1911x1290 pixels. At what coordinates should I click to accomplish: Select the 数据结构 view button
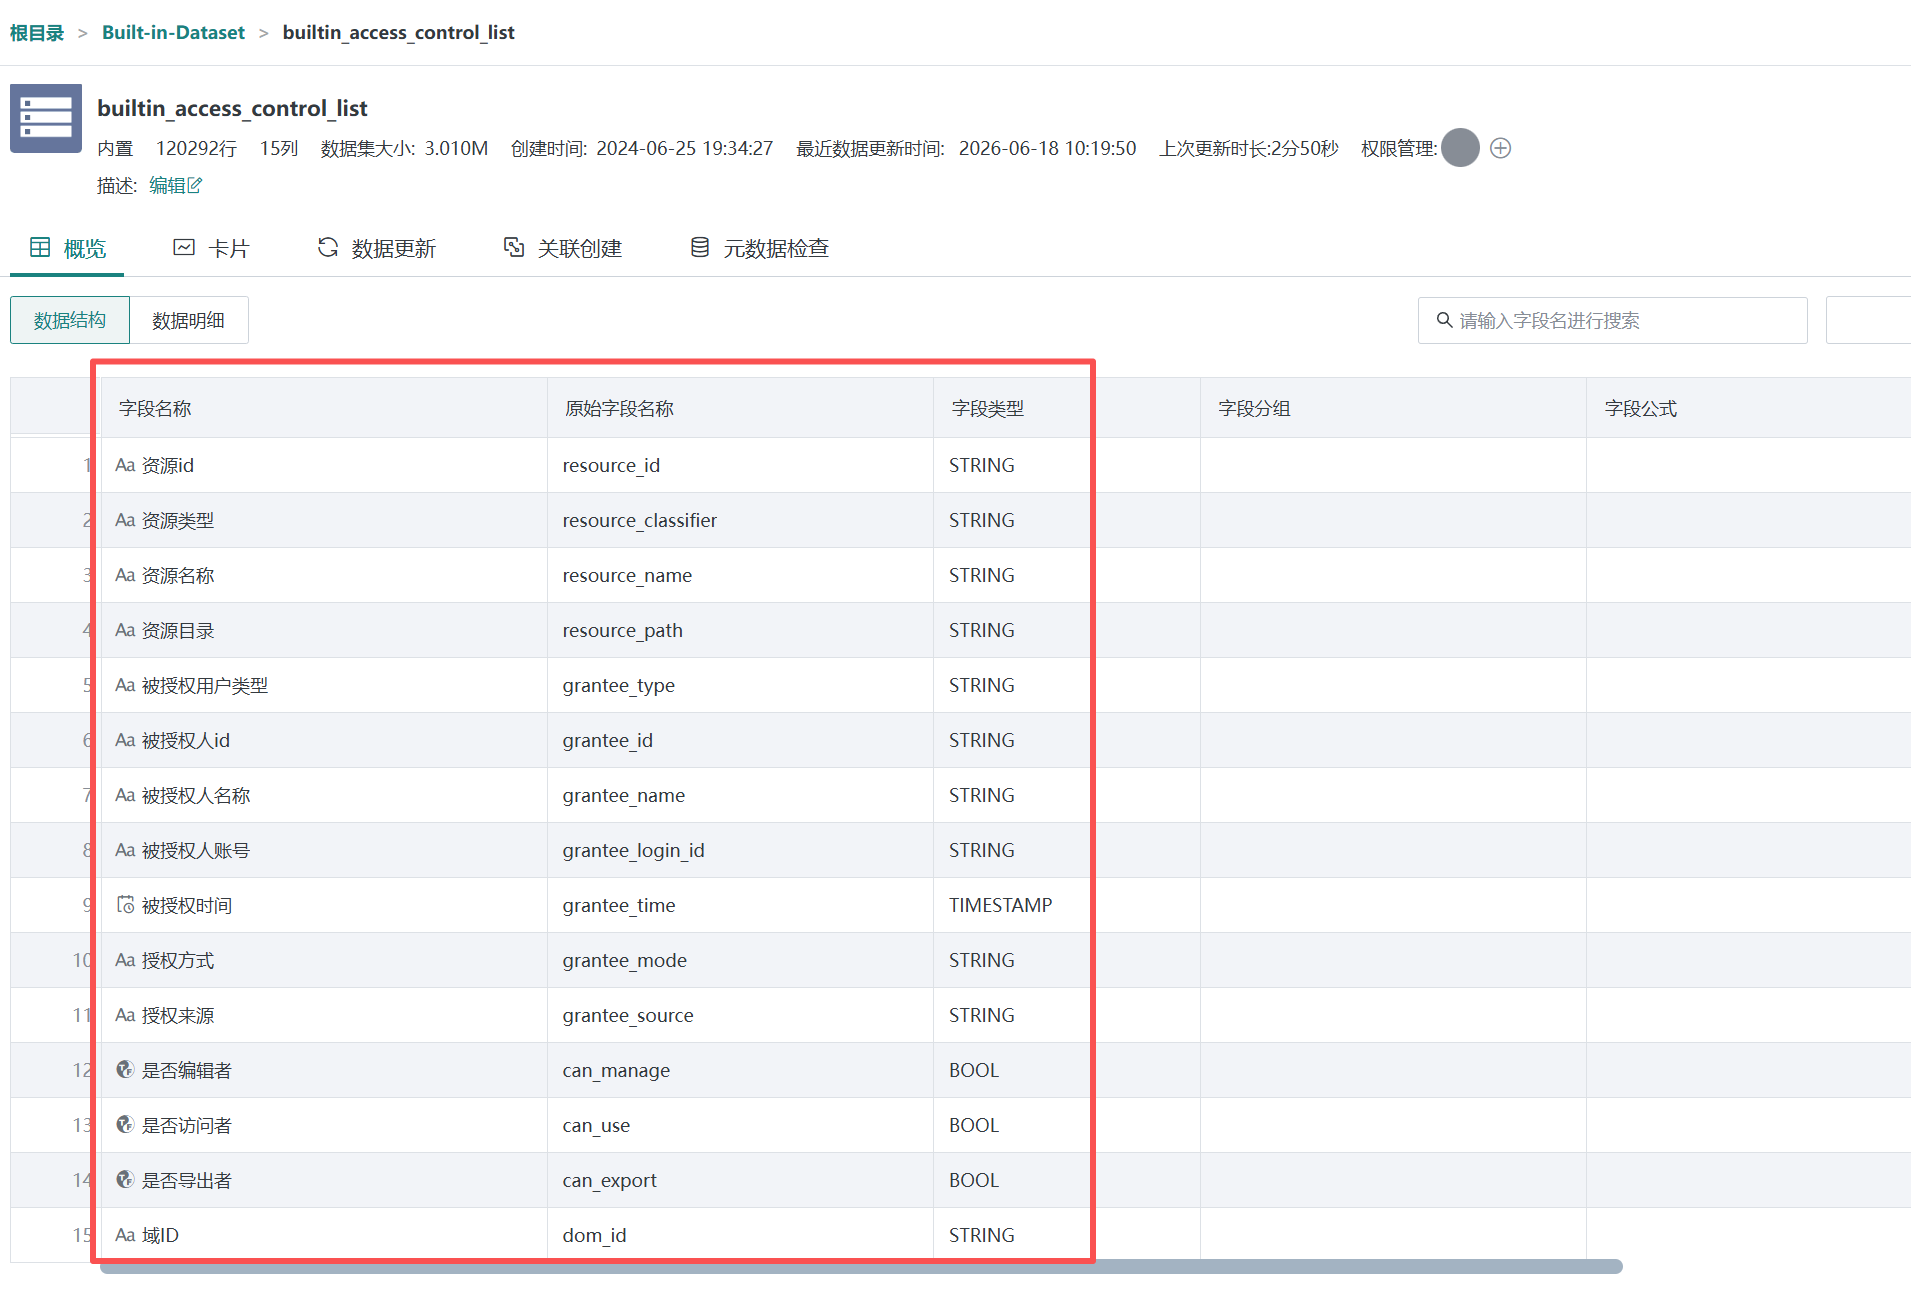pyautogui.click(x=70, y=320)
